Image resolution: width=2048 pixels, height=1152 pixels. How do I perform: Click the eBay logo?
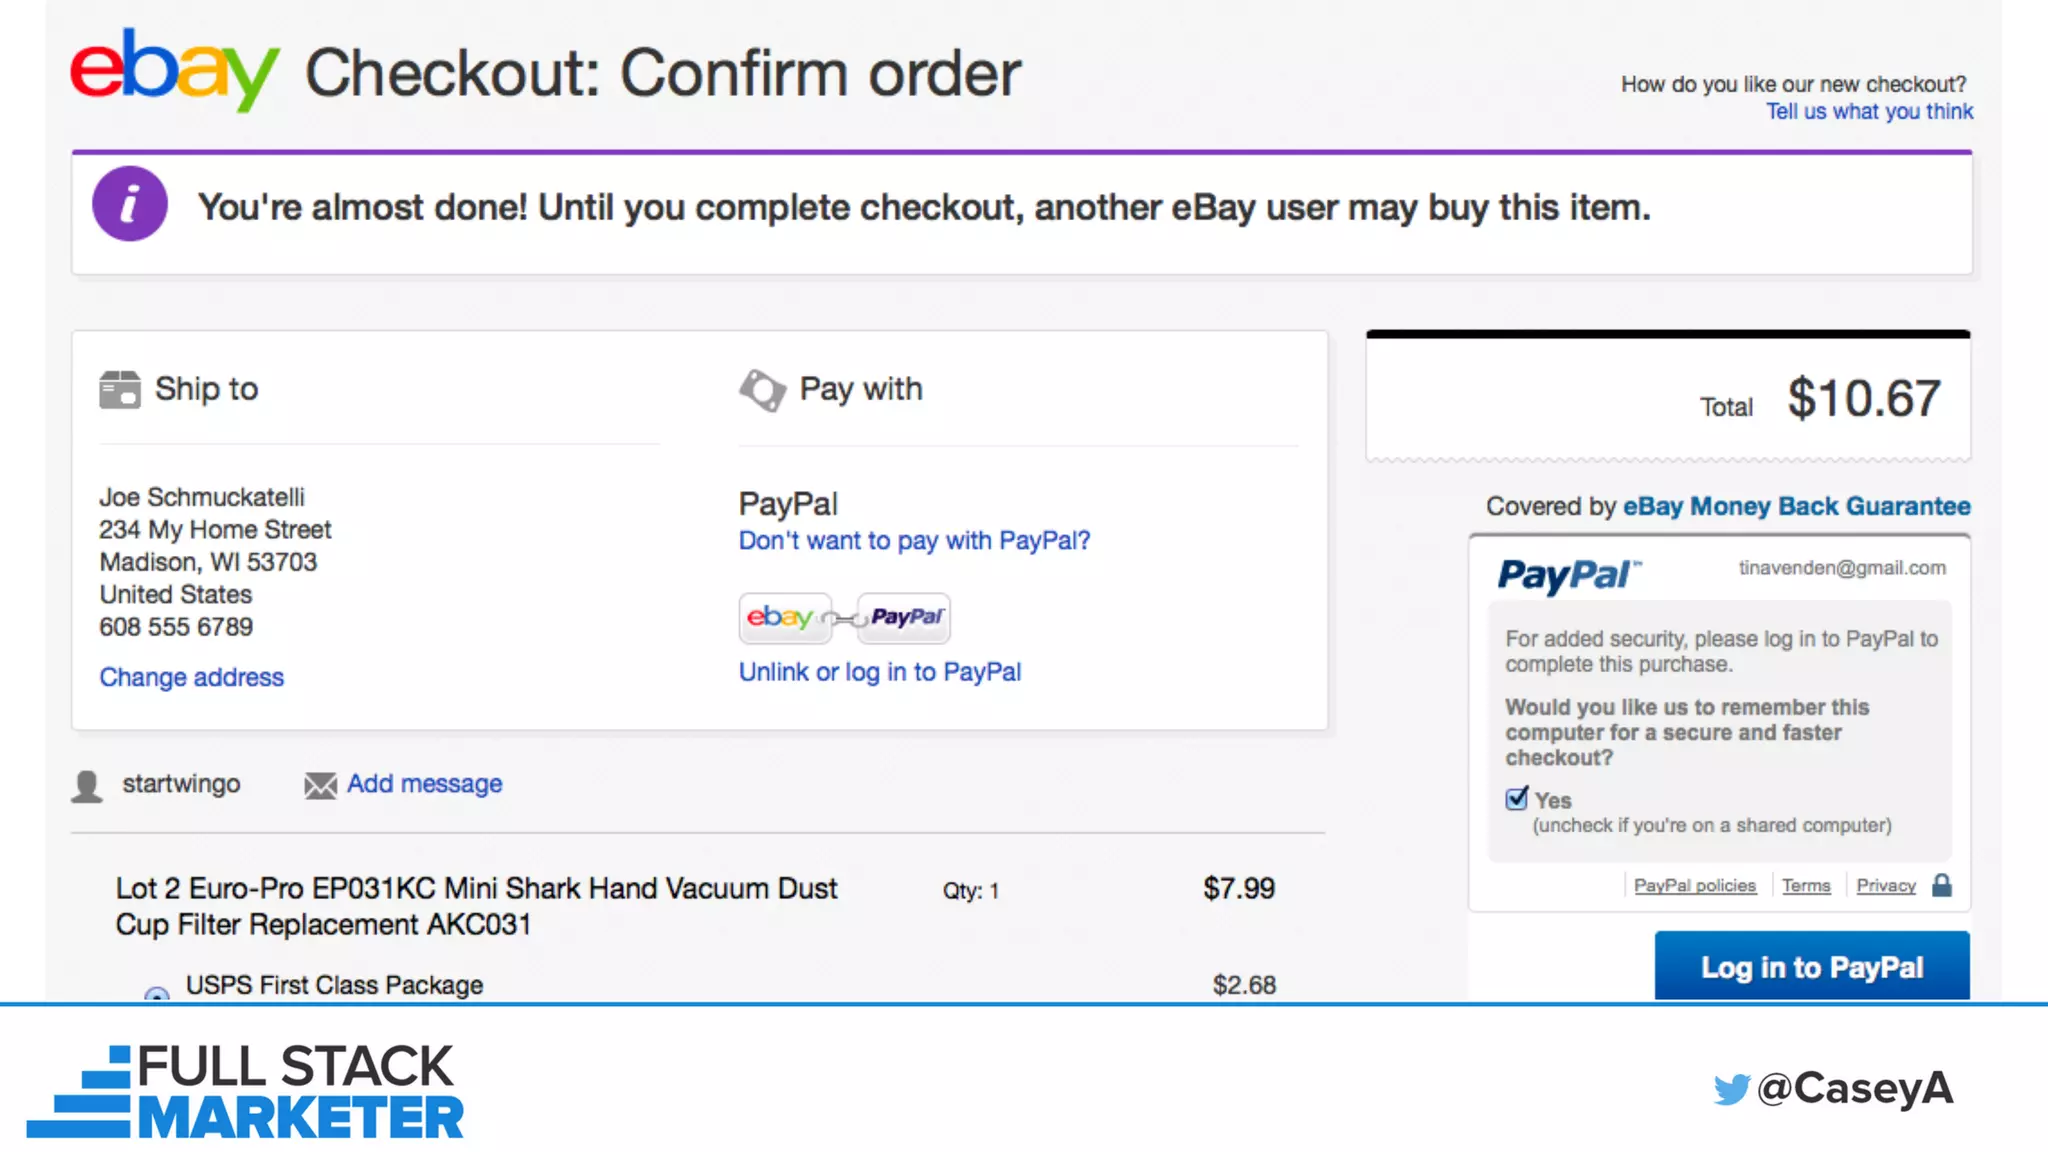pos(174,70)
